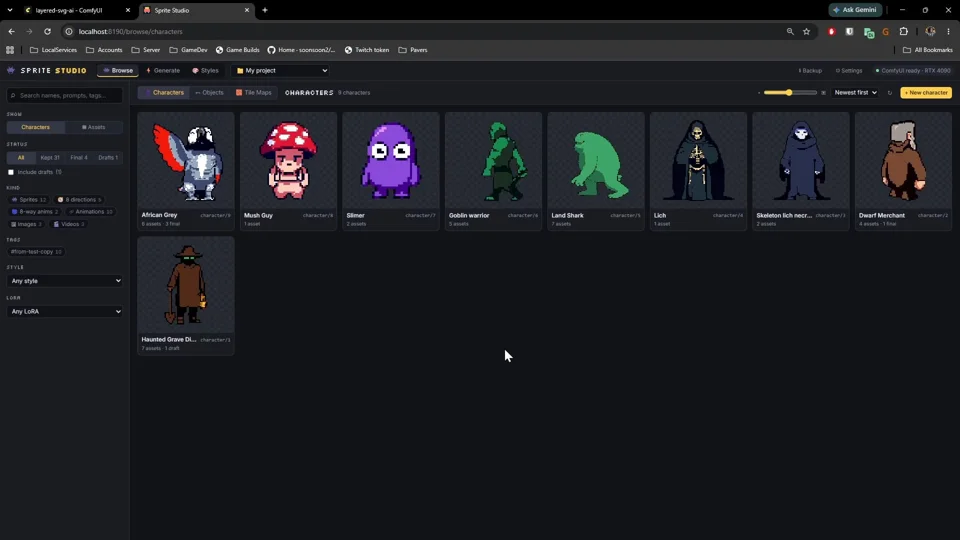The height and width of the screenshot is (540, 960).
Task: Open the LocalServices bookmark folder
Action: coord(53,50)
